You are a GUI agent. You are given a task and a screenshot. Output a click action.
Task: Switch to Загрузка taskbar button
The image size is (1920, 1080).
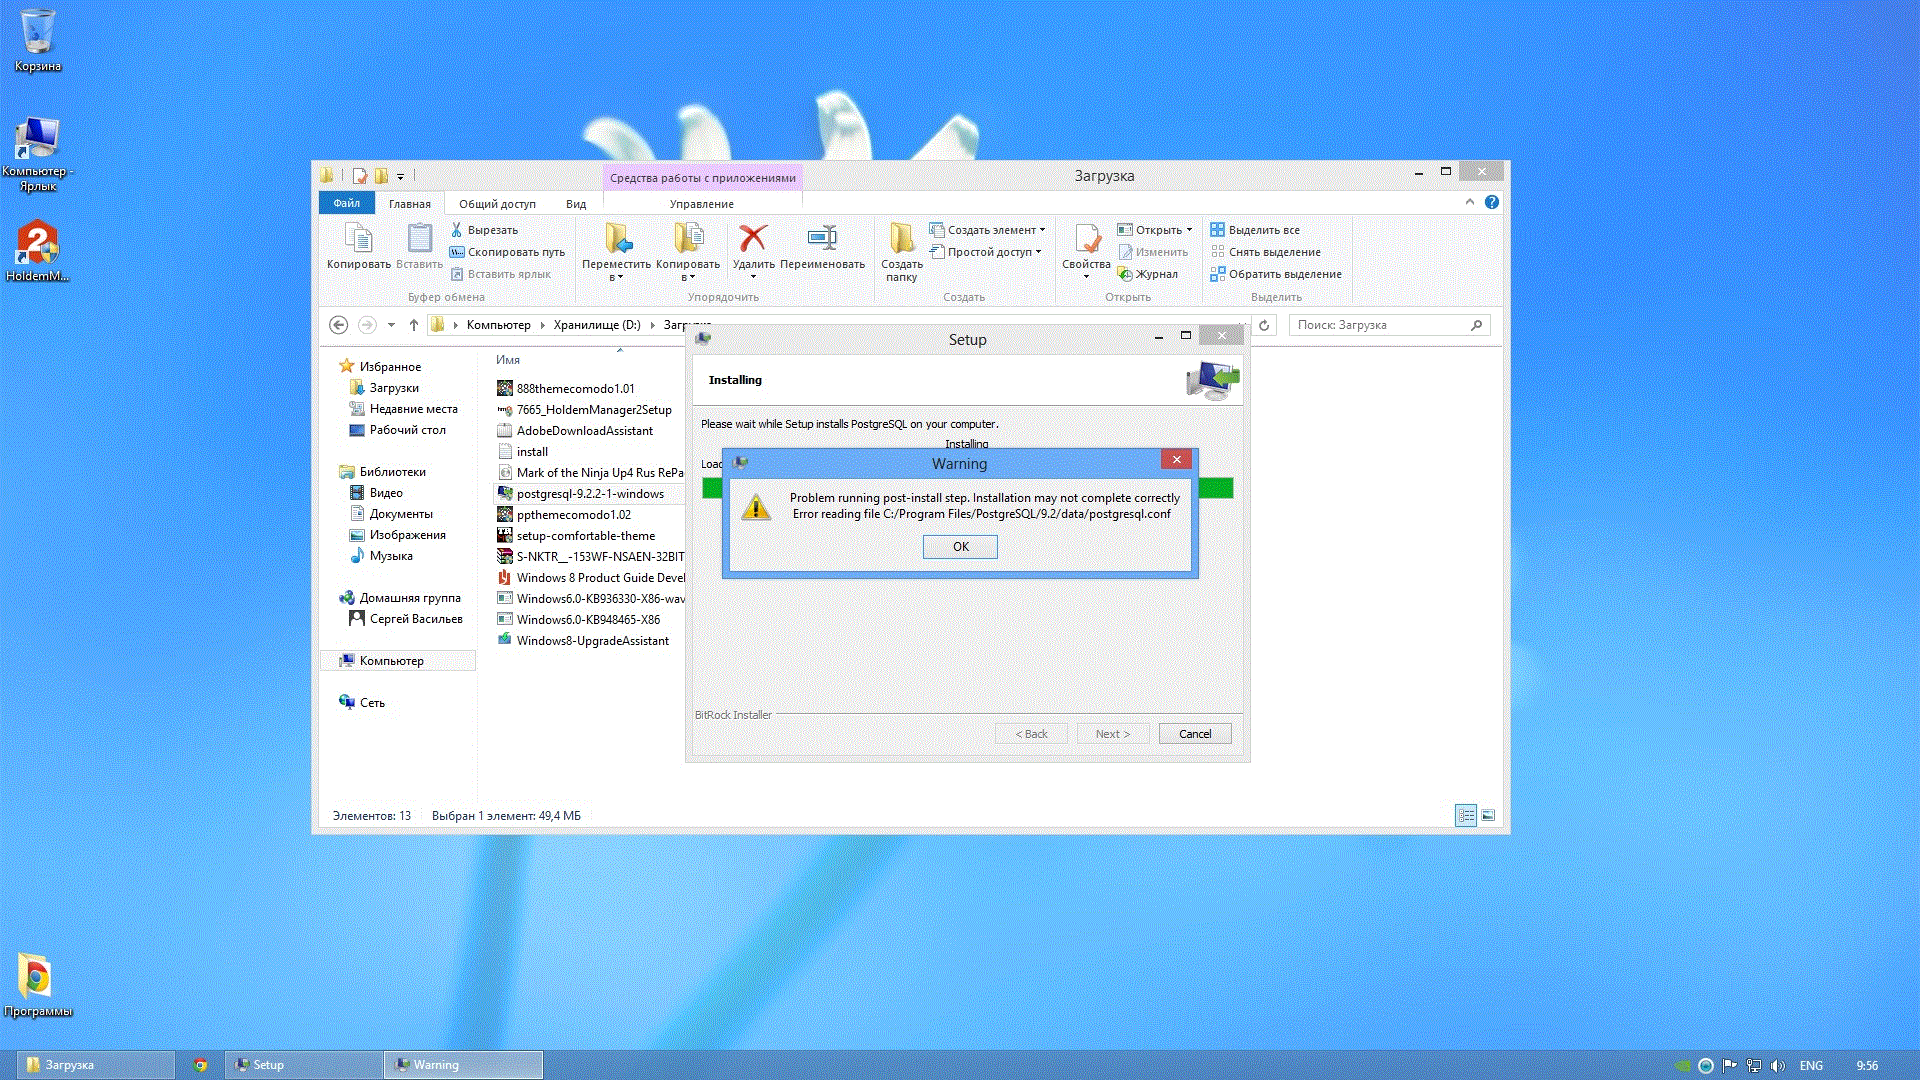tap(96, 1065)
